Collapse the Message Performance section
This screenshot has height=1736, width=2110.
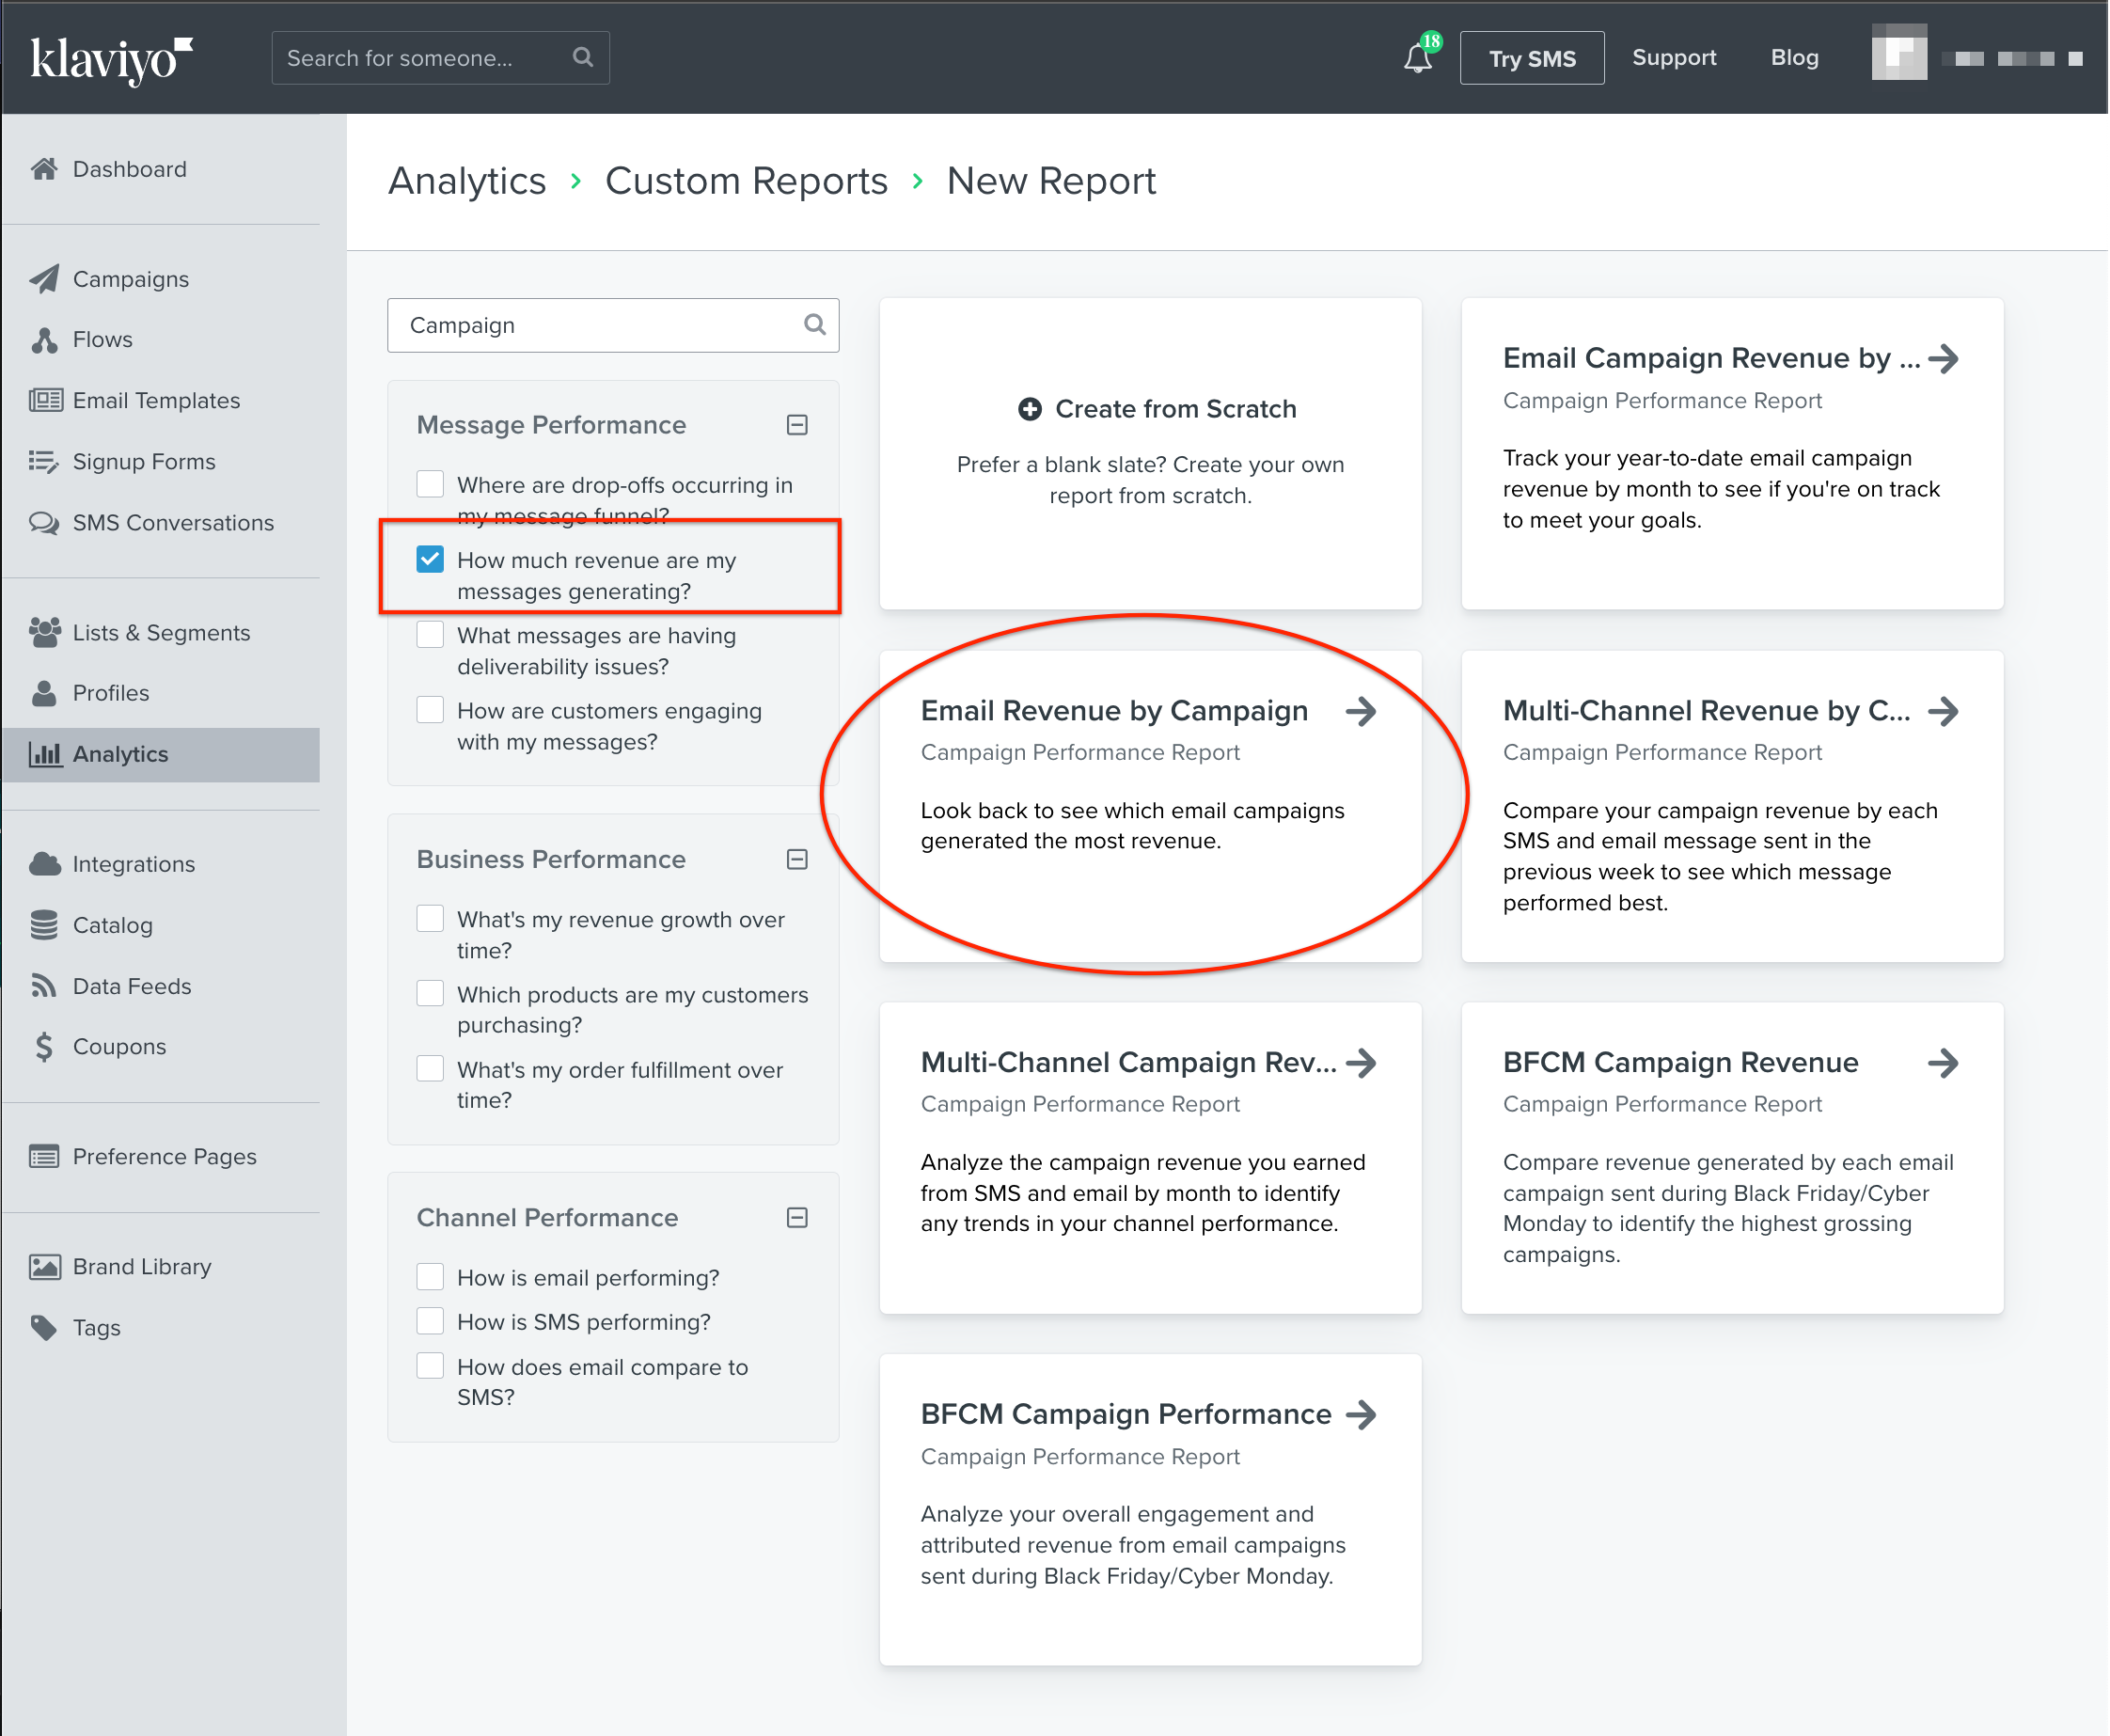pos(799,426)
